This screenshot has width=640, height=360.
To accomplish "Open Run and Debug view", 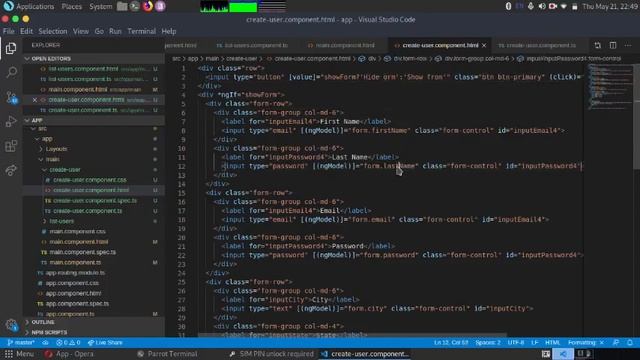I will 11,121.
